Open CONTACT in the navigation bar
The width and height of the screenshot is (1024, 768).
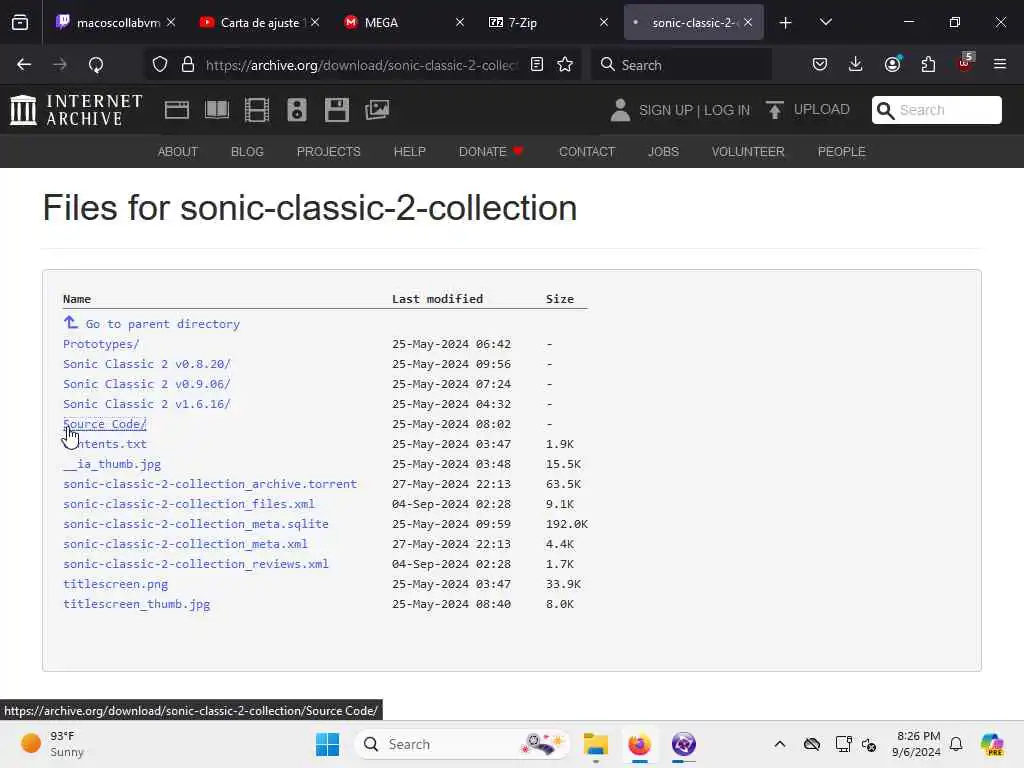pos(587,152)
